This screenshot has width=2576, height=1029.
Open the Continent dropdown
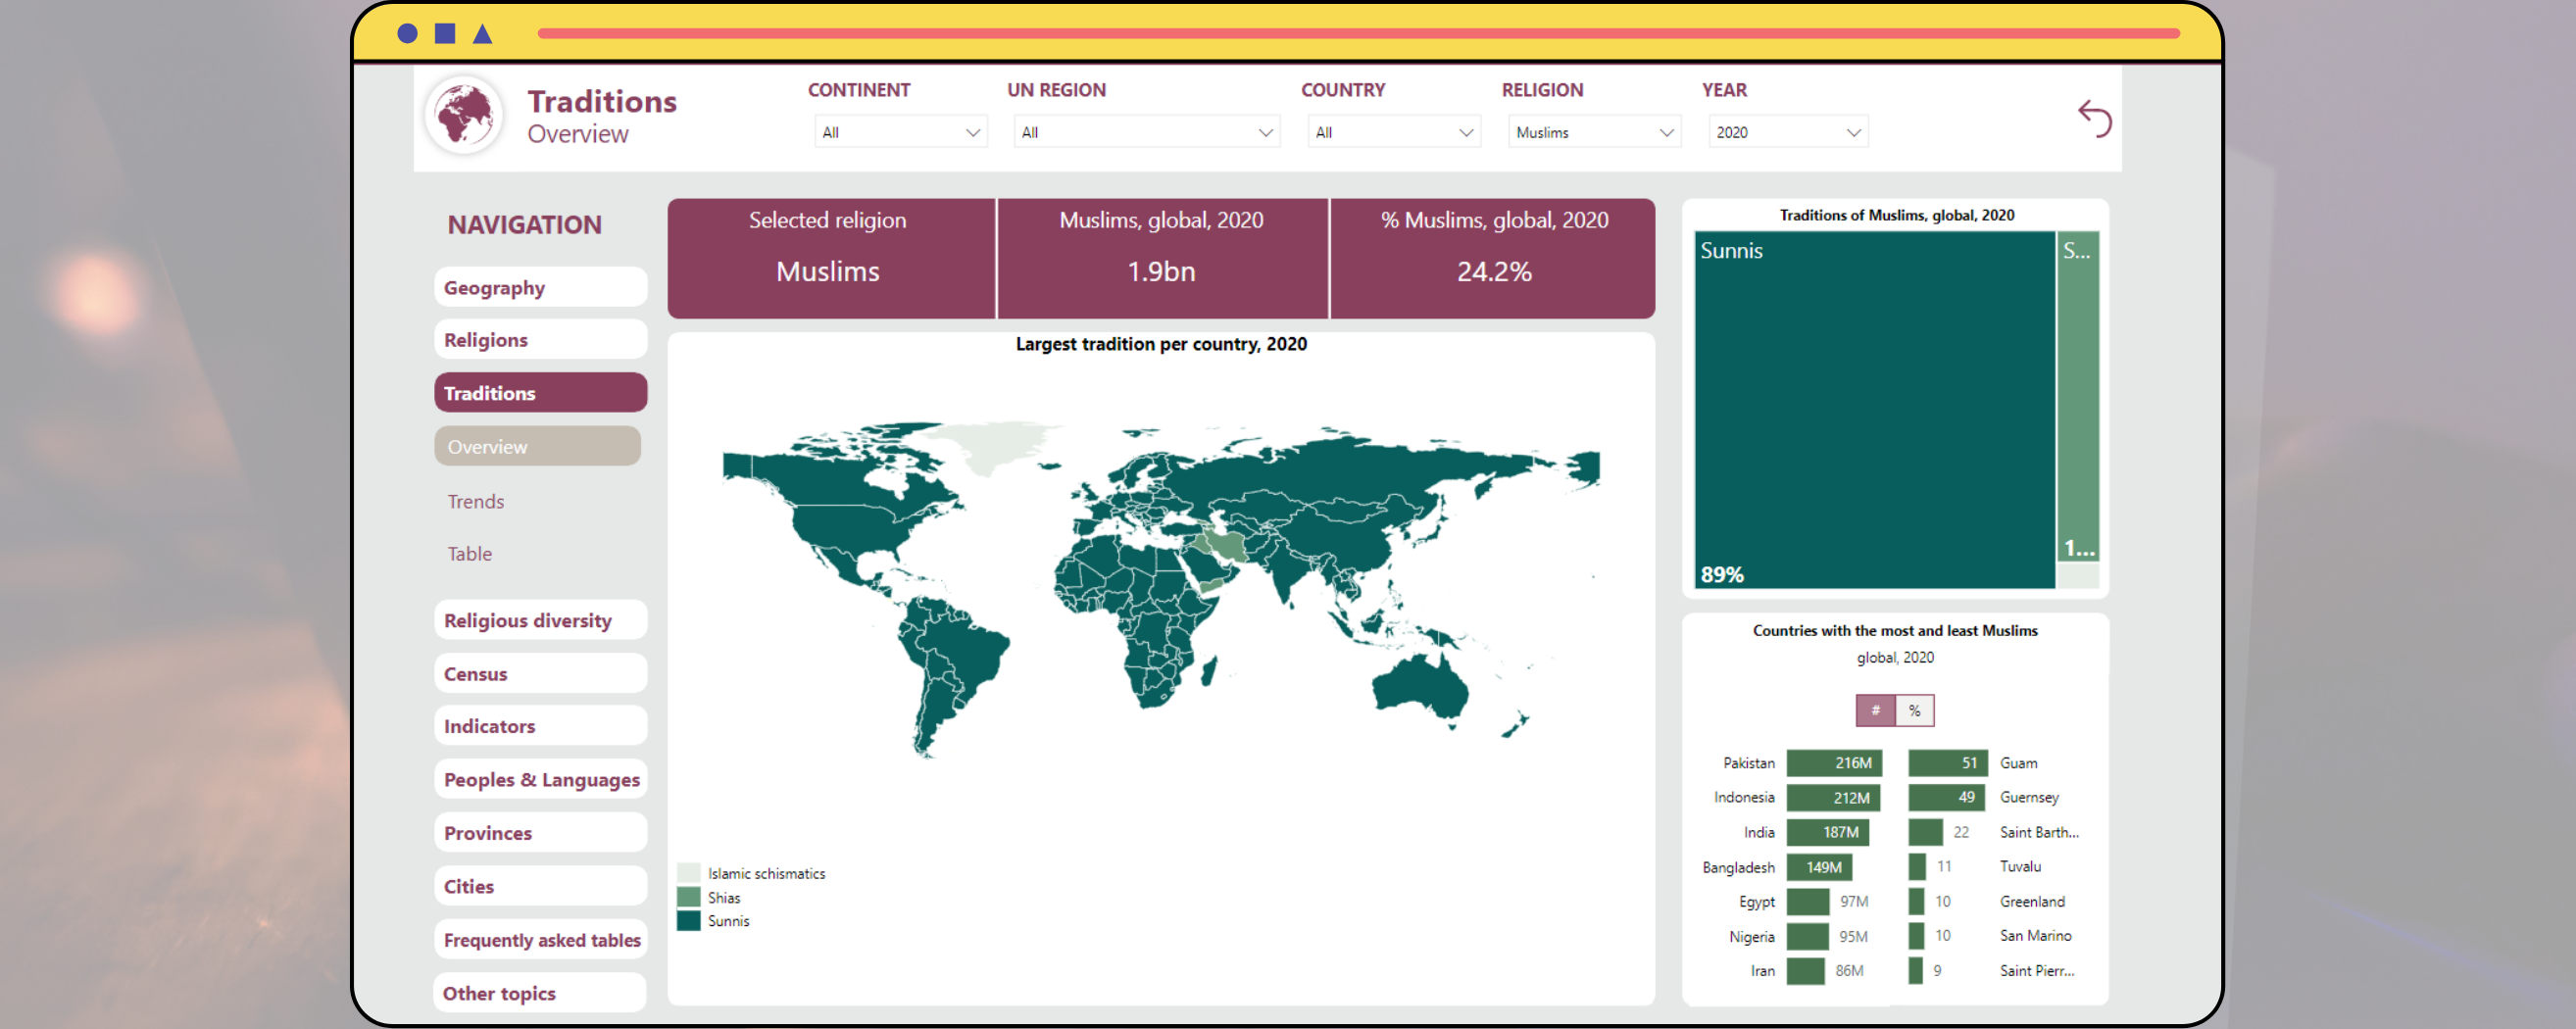tap(900, 132)
